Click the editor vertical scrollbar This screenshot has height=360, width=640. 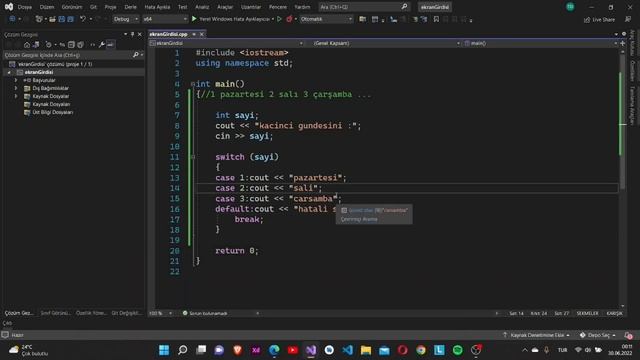coord(622,178)
